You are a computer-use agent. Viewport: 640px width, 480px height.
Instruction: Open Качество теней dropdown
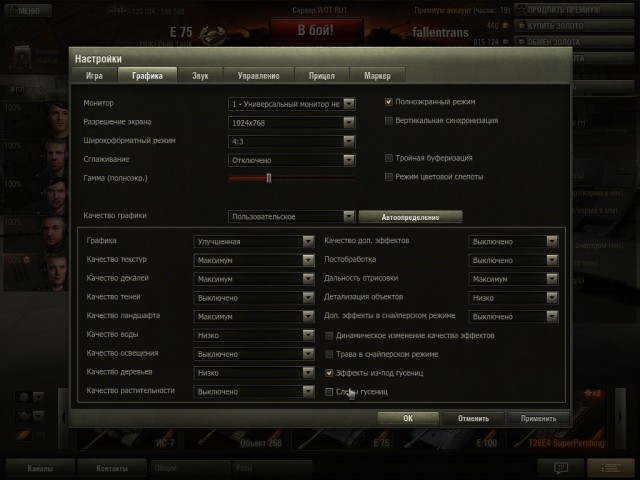(254, 298)
